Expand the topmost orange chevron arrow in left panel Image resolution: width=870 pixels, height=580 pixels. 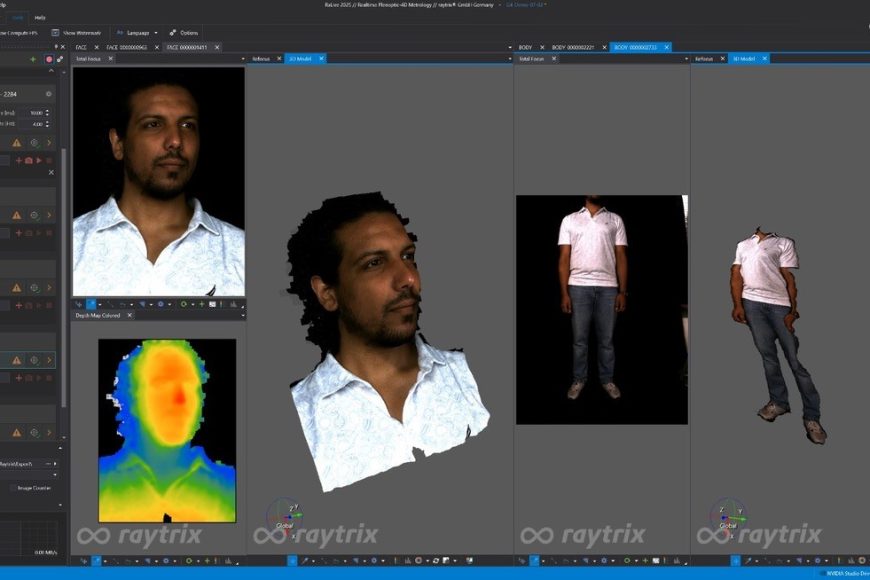(49, 143)
